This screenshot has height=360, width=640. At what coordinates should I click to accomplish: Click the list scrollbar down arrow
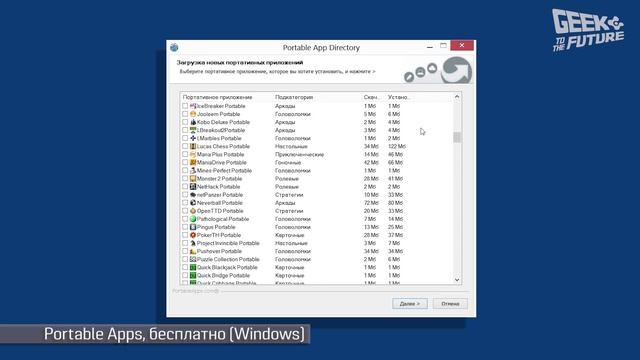coord(457,280)
